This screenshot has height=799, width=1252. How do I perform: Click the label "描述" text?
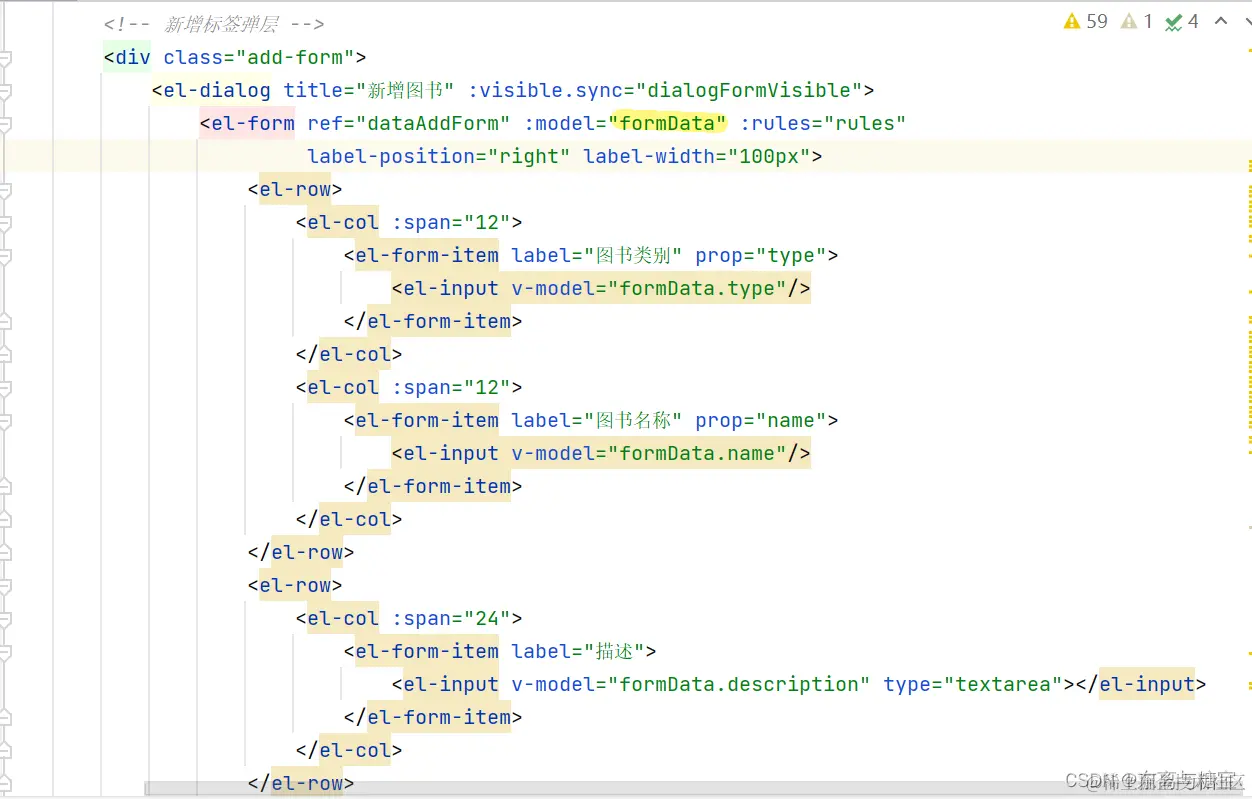615,651
